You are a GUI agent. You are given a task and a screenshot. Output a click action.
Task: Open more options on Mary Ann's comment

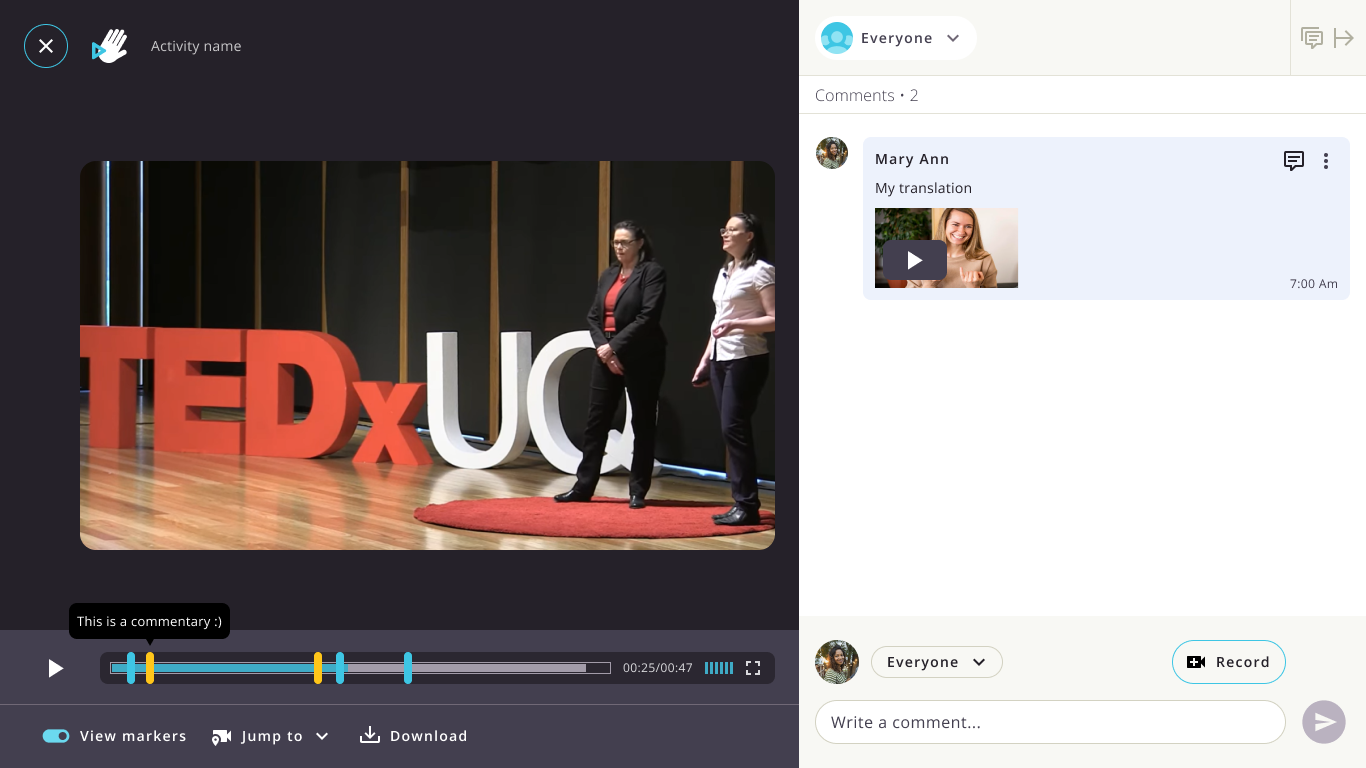point(1326,161)
